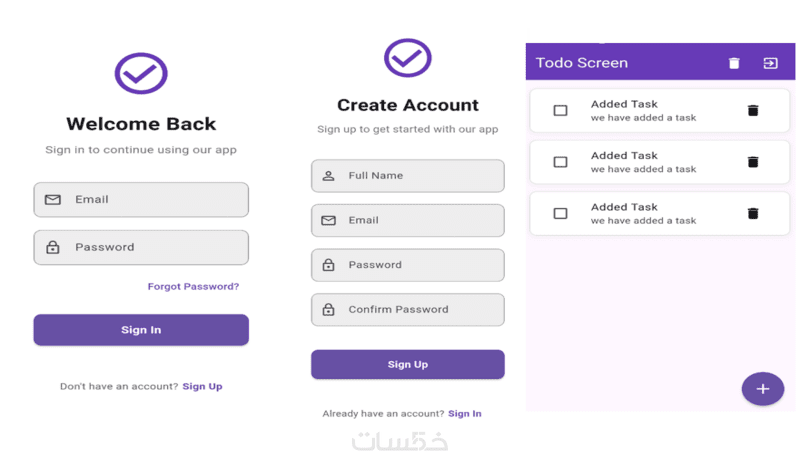This screenshot has height=460, width=800.
Task: Focus the Full Name input field
Action: click(x=408, y=176)
